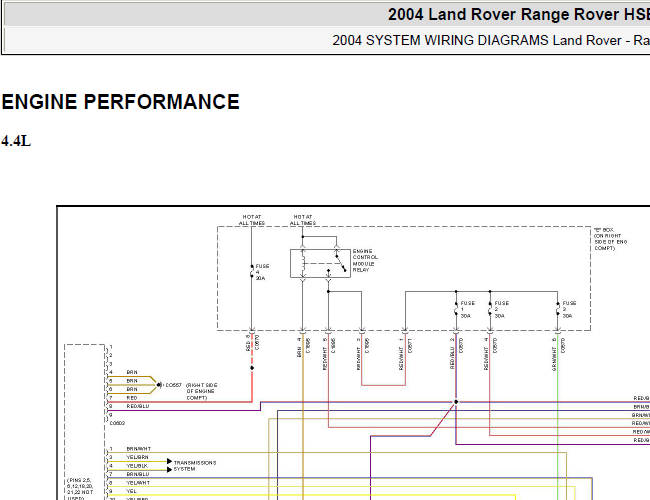Click the YEL/WHT wire label at pin 8
The image size is (650, 500).
pos(138,483)
